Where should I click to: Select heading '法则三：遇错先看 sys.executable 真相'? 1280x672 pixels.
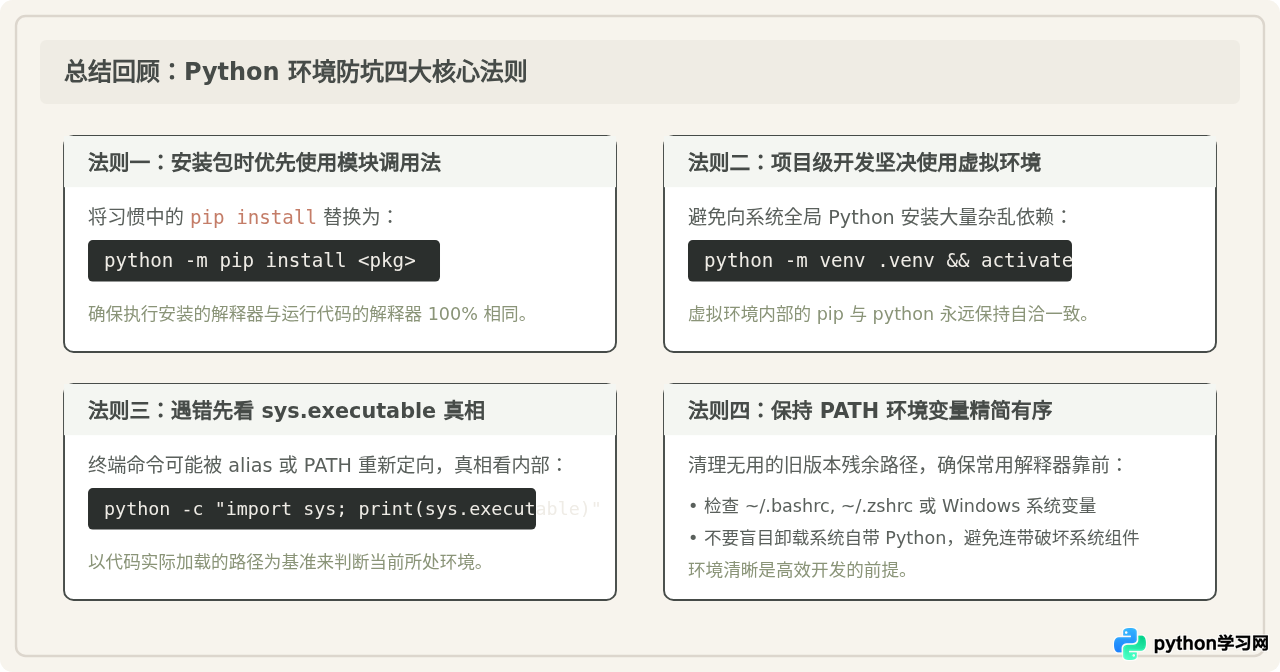point(287,410)
